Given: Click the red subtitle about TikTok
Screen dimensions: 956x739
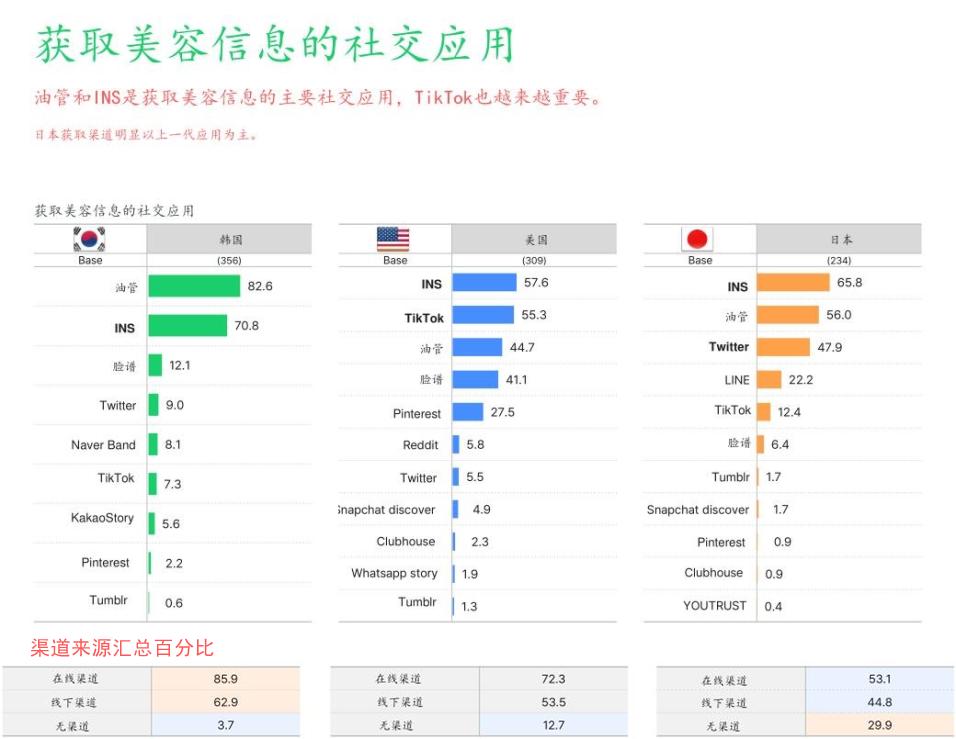Looking at the screenshot, I should point(315,97).
